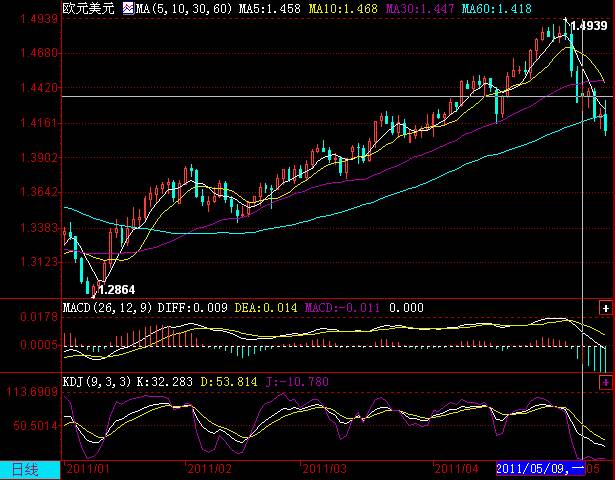This screenshot has height=480, width=615.
Task: Click the MA(5,10,30,60) indicator label
Action: coord(184,9)
